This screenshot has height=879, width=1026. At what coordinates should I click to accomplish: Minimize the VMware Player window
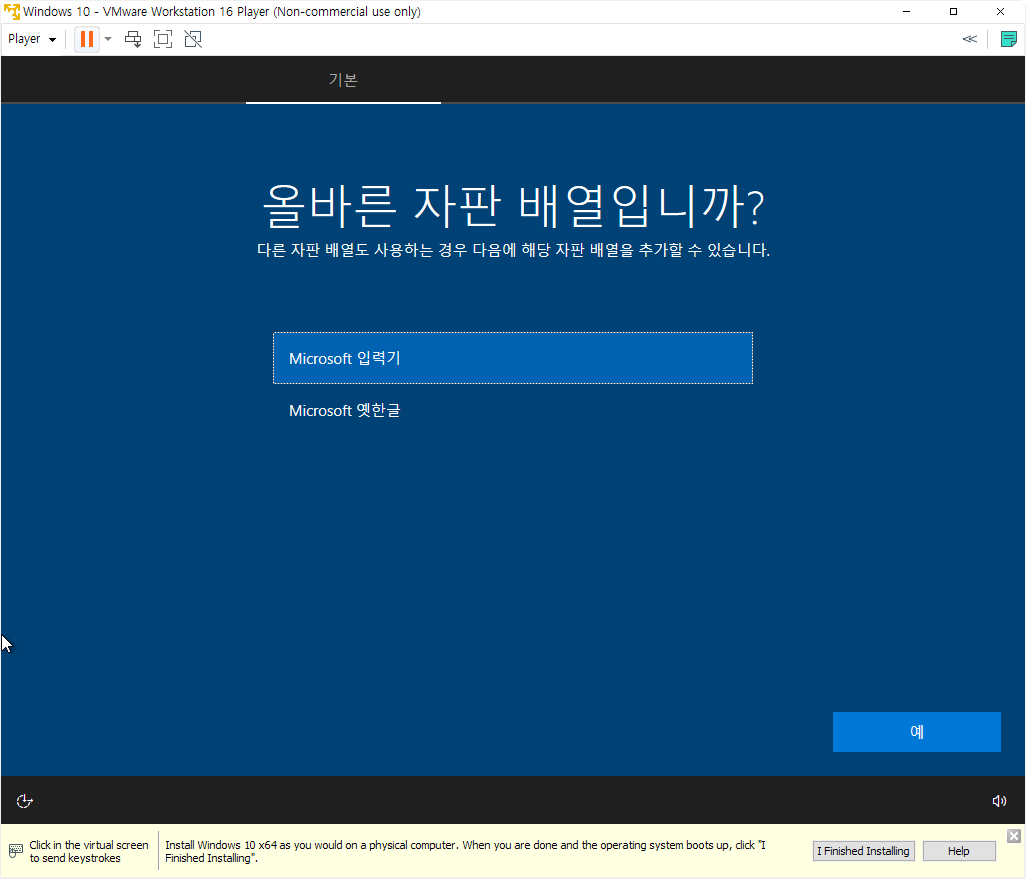[x=906, y=12]
